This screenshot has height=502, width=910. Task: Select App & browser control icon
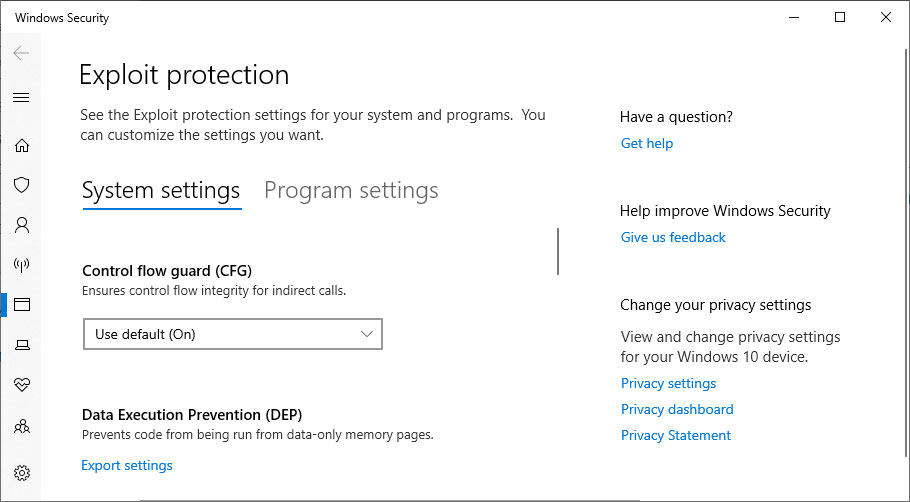click(x=21, y=304)
